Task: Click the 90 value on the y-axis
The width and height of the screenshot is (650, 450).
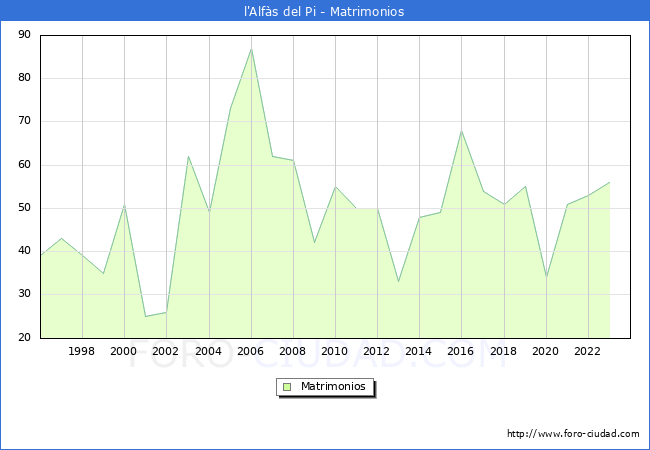Action: [24, 35]
